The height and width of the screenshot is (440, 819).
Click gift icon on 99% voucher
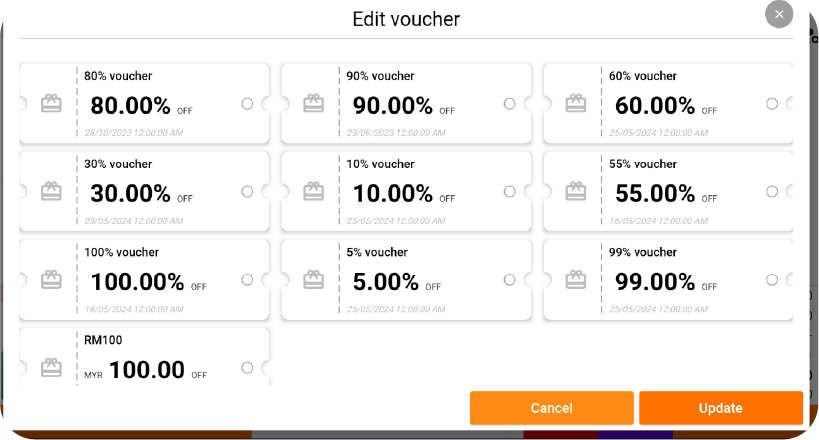[x=575, y=280]
